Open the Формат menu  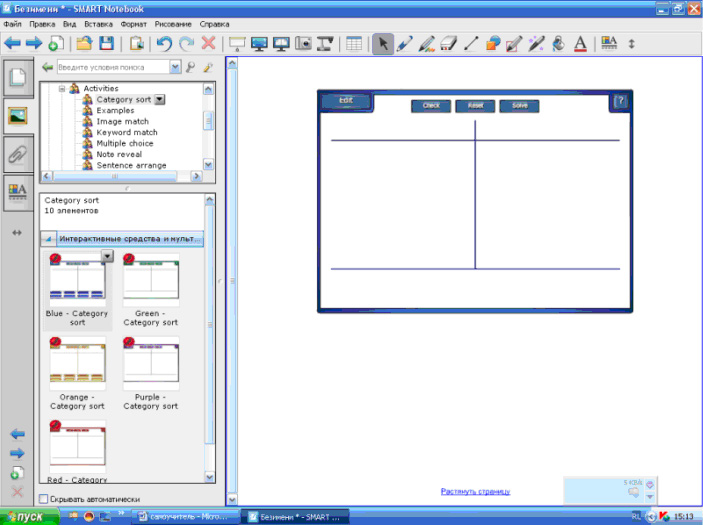click(133, 22)
